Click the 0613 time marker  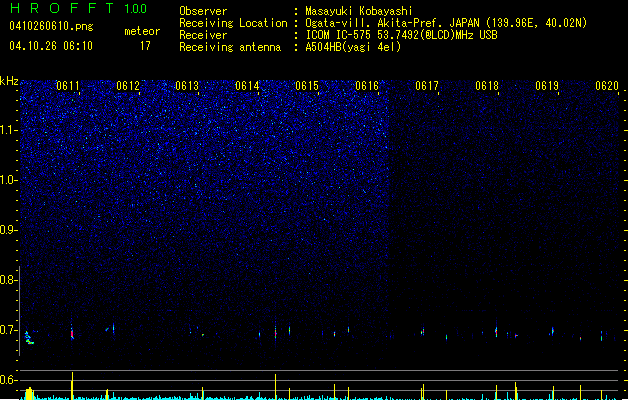[187, 85]
